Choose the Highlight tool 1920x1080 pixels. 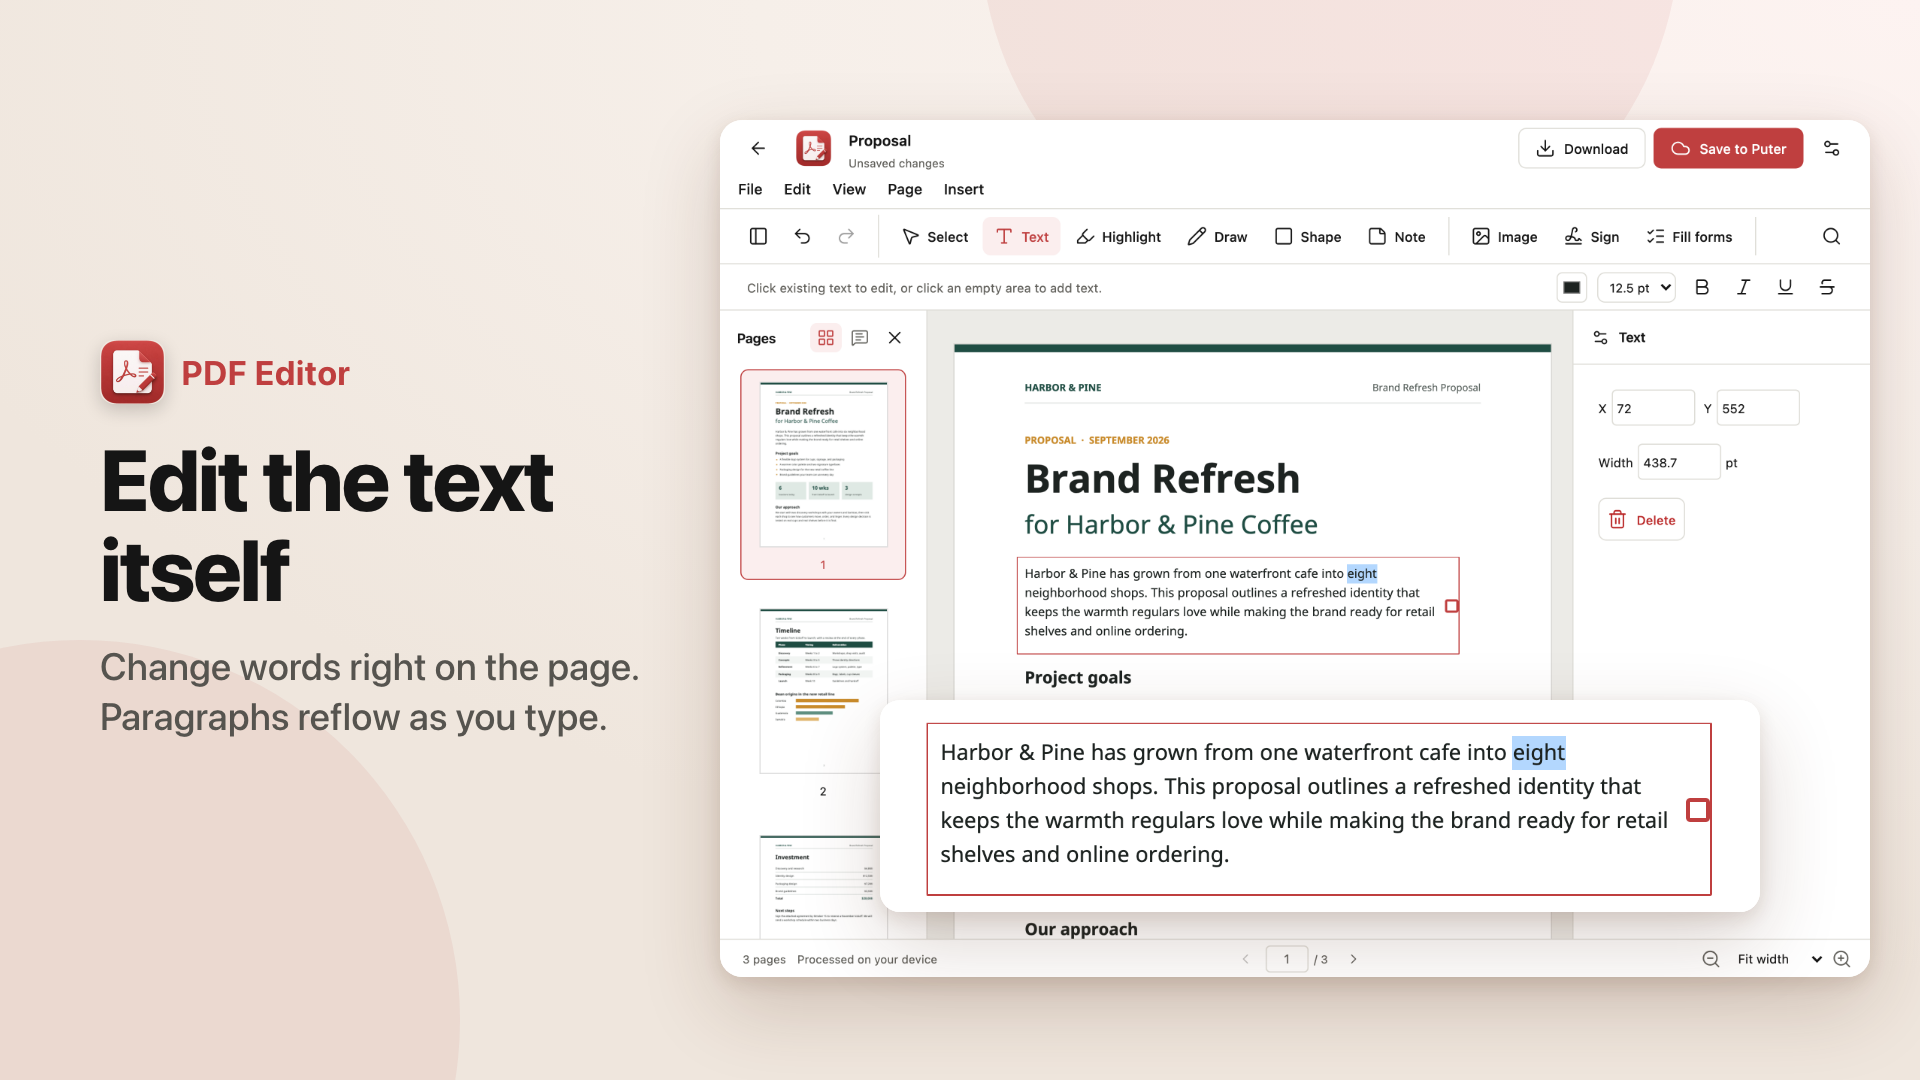(x=1118, y=237)
